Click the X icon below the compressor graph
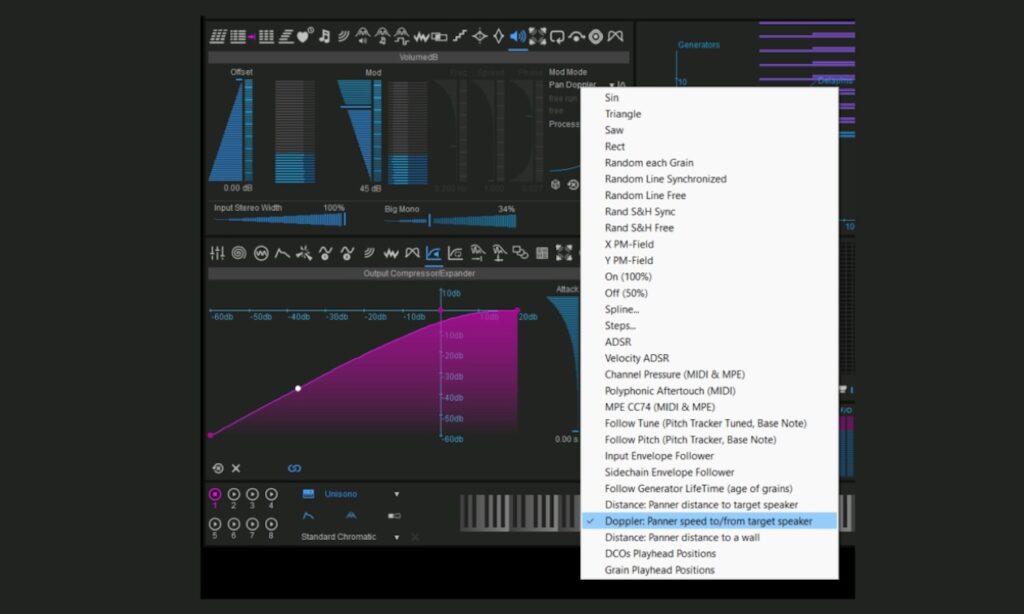This screenshot has width=1024, height=614. coord(236,468)
